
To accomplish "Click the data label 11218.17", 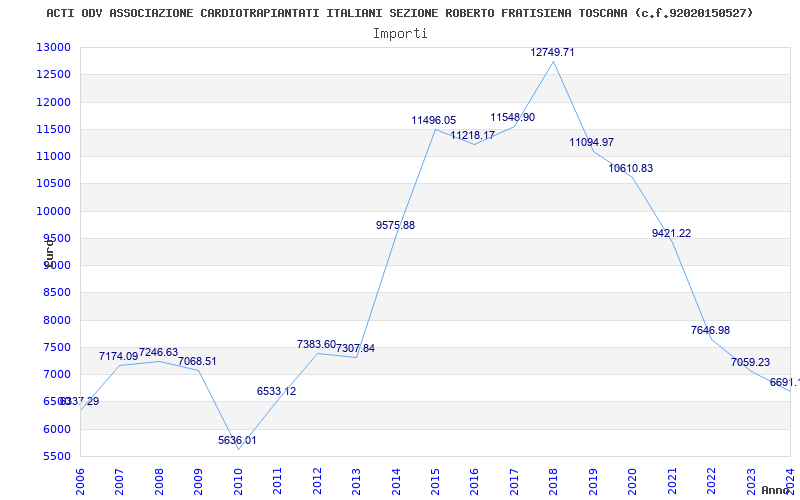I will [472, 135].
